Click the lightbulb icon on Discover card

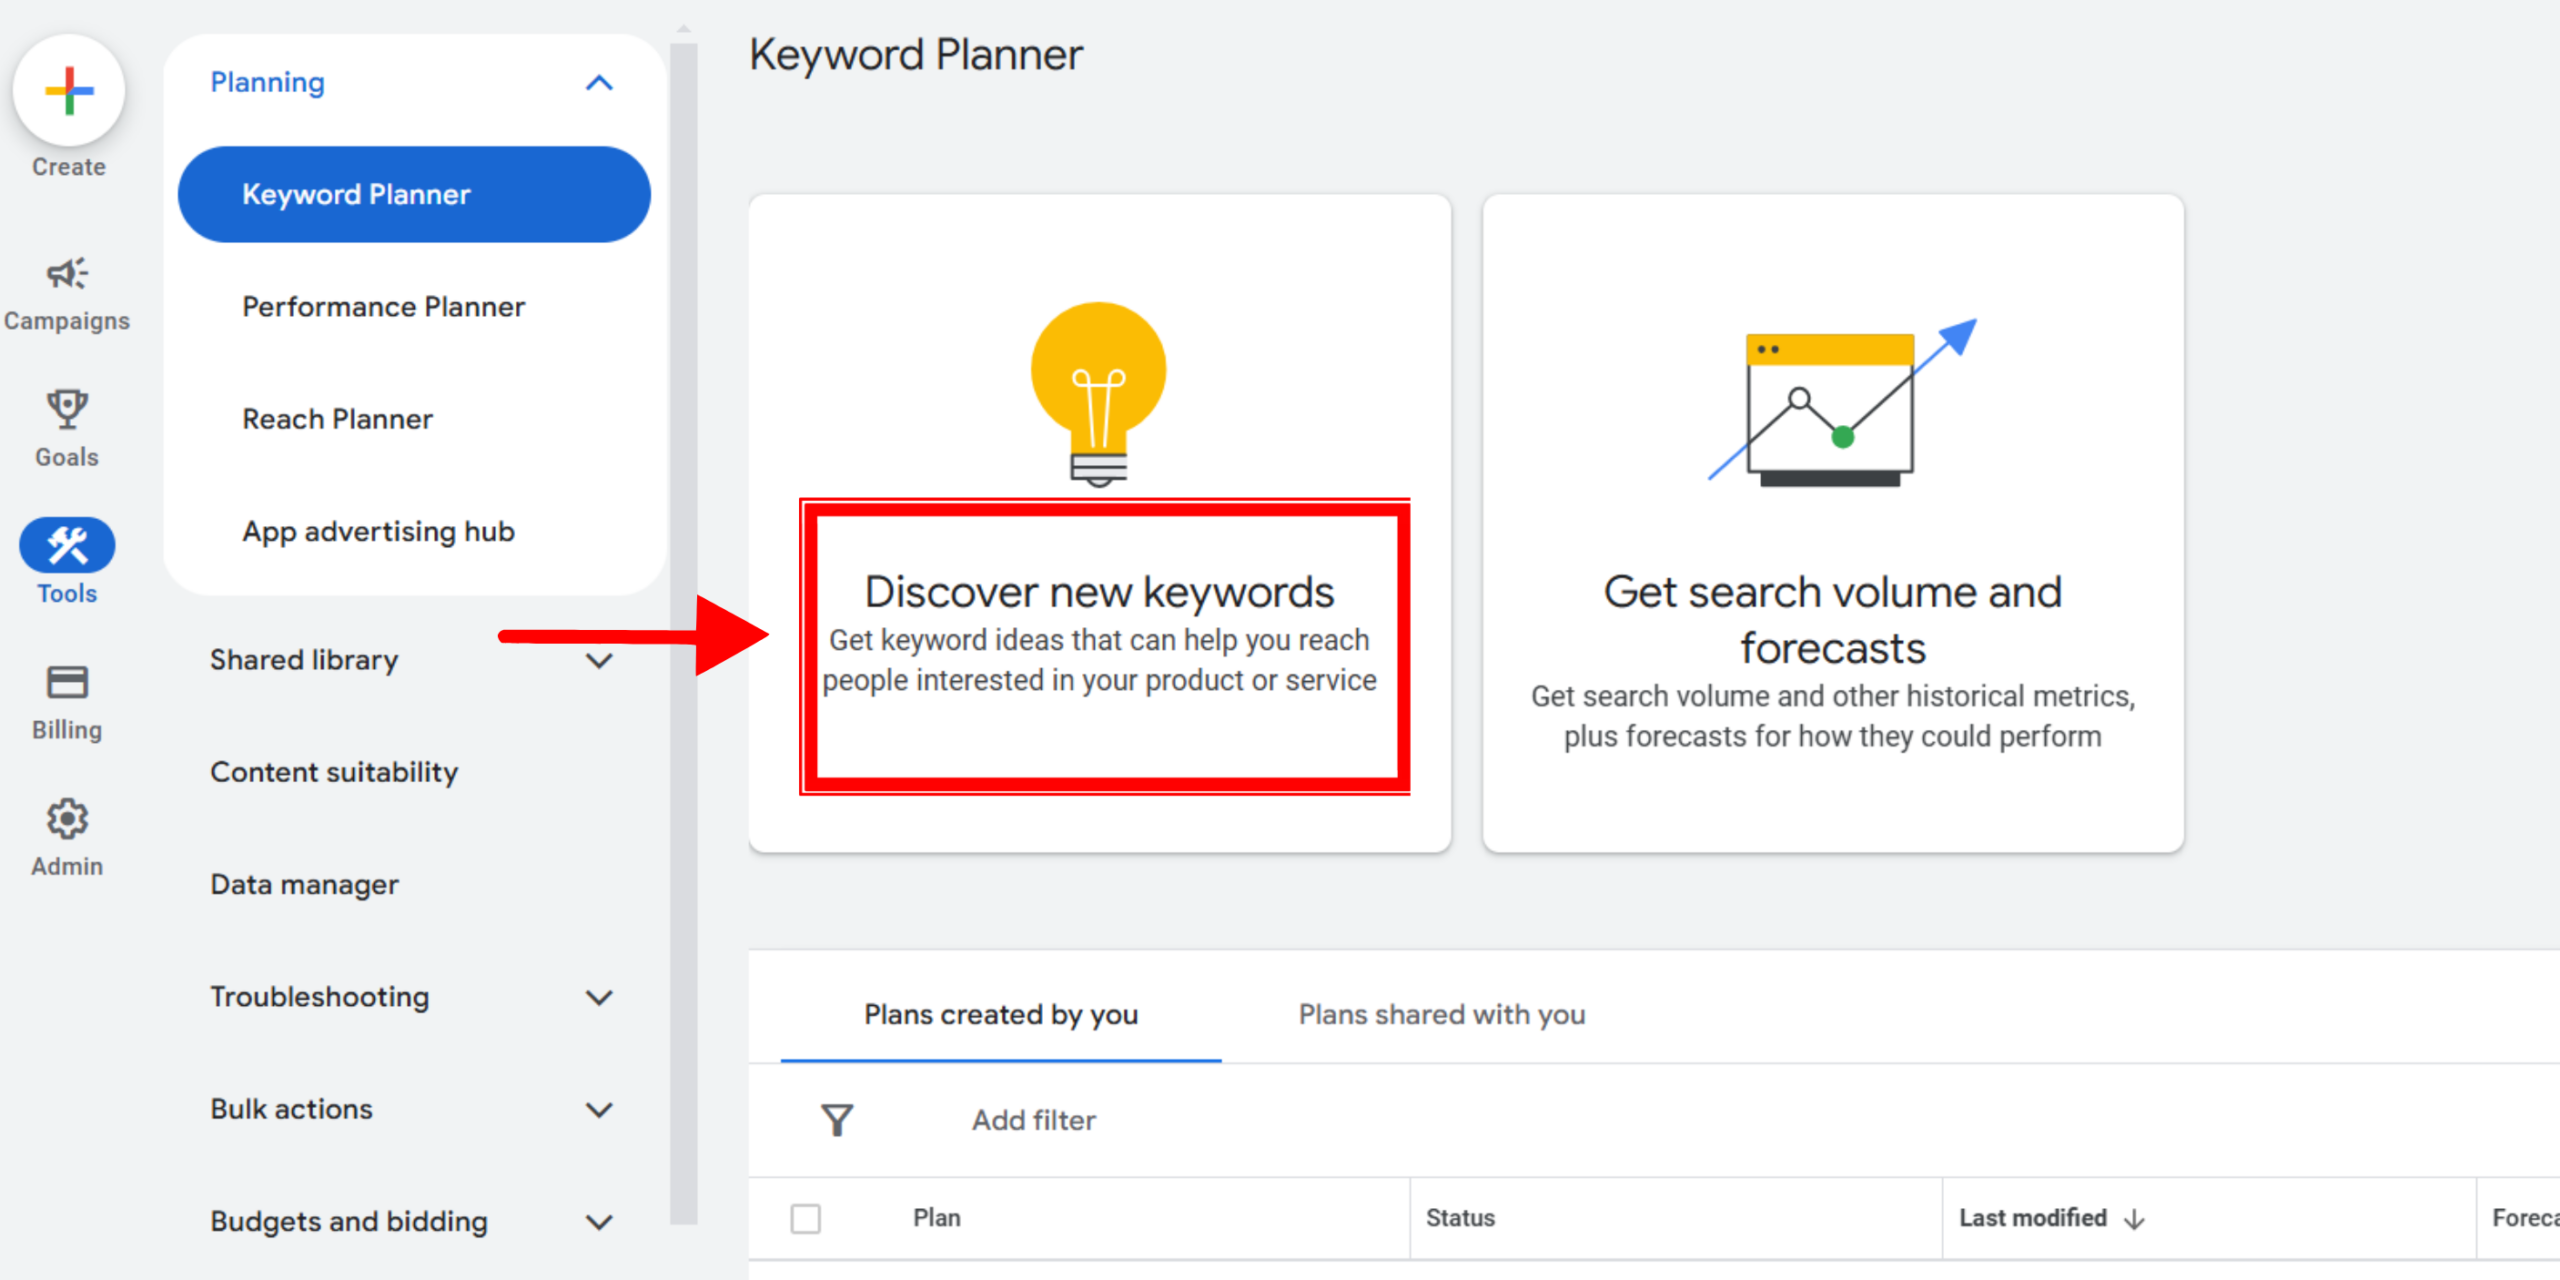[1099, 393]
